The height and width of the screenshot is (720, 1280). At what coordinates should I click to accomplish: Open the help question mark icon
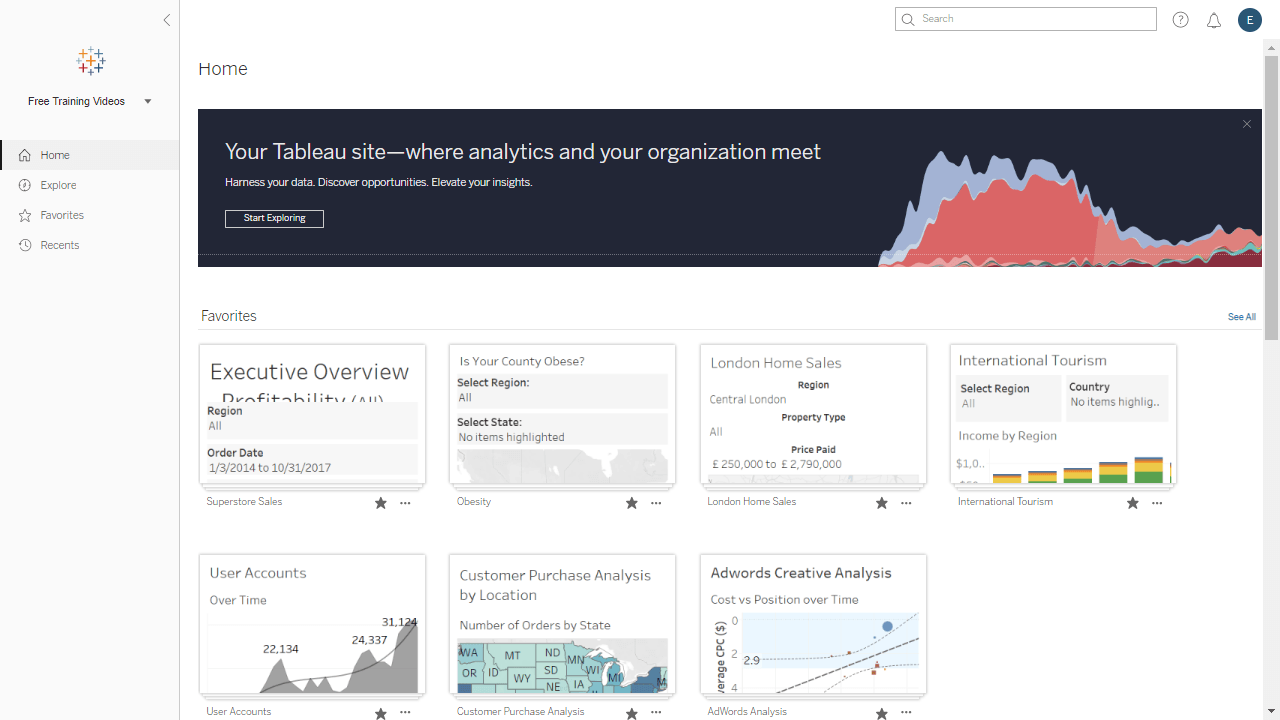point(1181,20)
